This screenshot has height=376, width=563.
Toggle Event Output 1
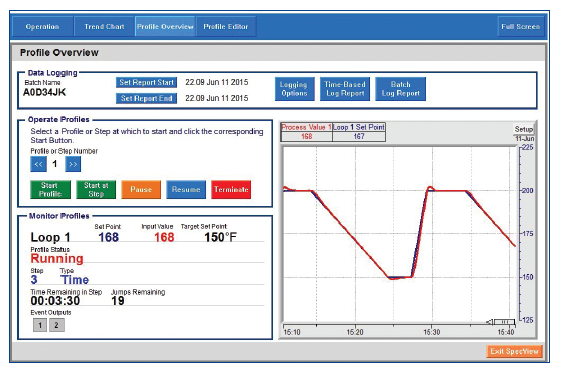[40, 325]
